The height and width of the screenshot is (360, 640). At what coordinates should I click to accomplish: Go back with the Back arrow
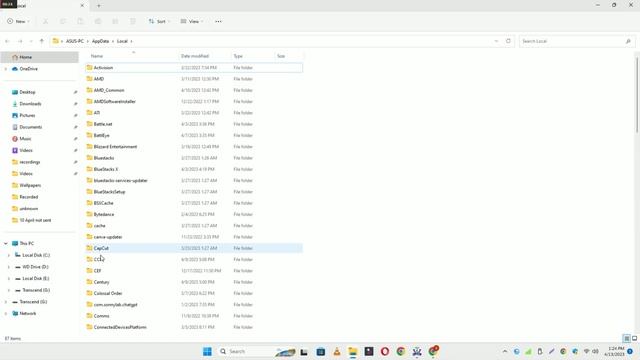pos(7,41)
